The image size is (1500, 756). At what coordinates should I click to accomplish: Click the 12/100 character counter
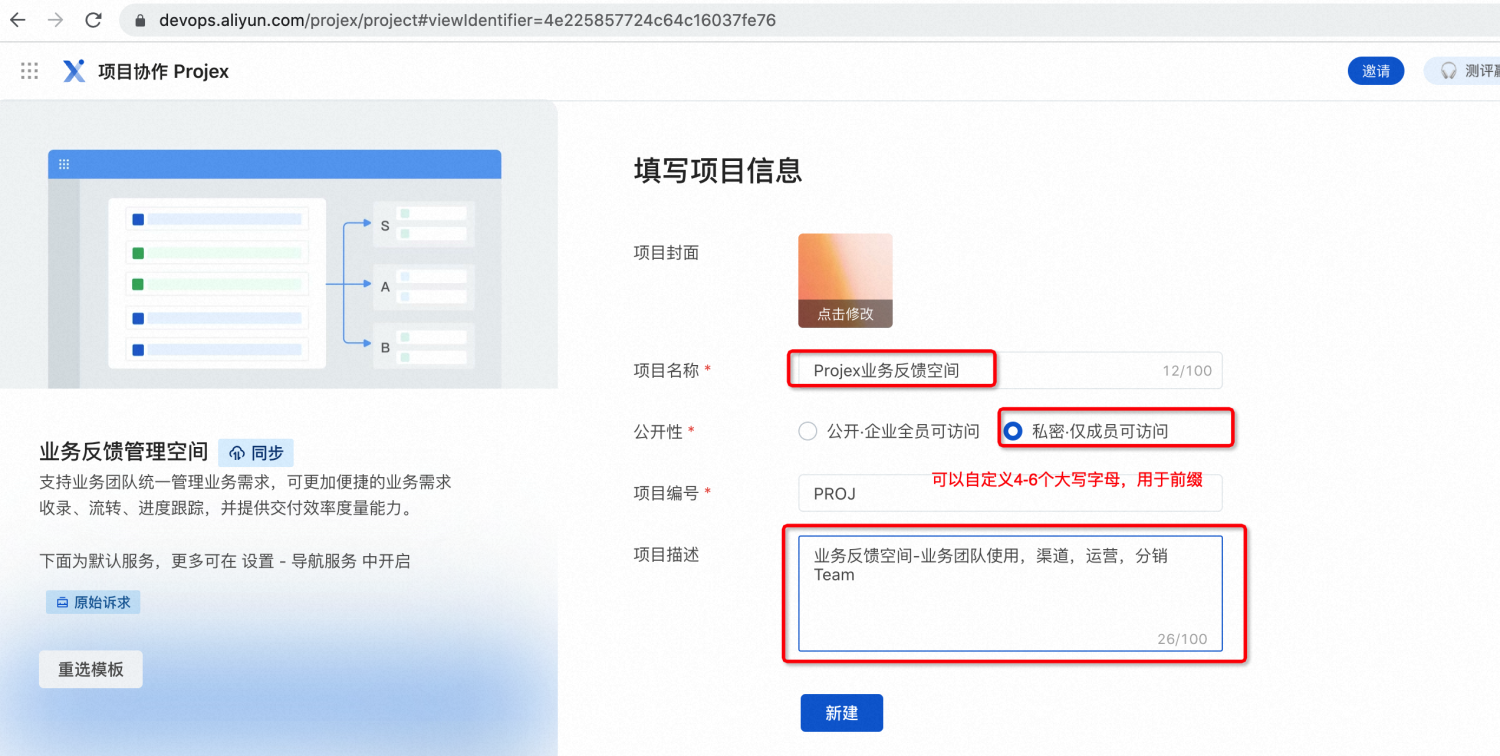pyautogui.click(x=1187, y=370)
